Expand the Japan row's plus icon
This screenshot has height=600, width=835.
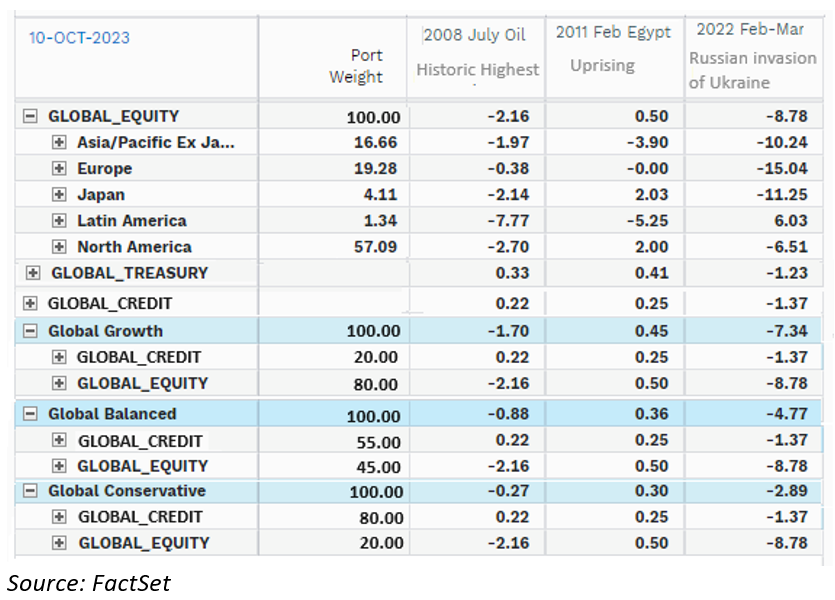(x=58, y=194)
